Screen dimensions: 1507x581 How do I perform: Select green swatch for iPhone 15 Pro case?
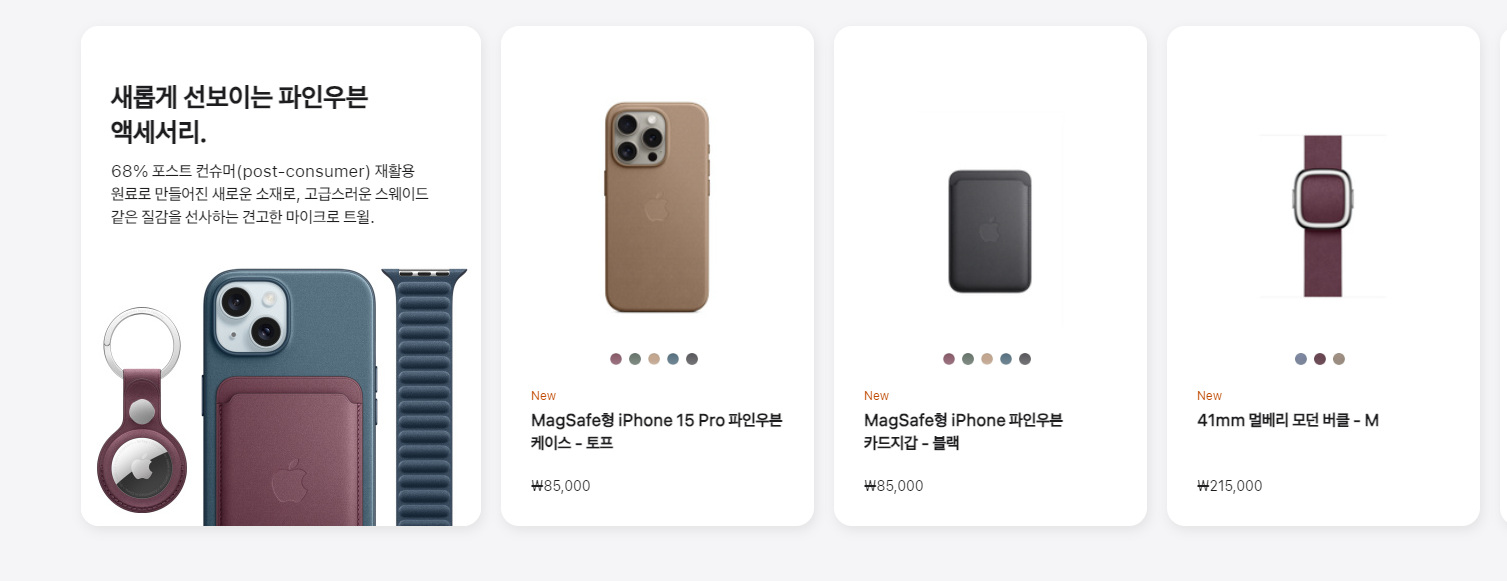click(x=635, y=359)
